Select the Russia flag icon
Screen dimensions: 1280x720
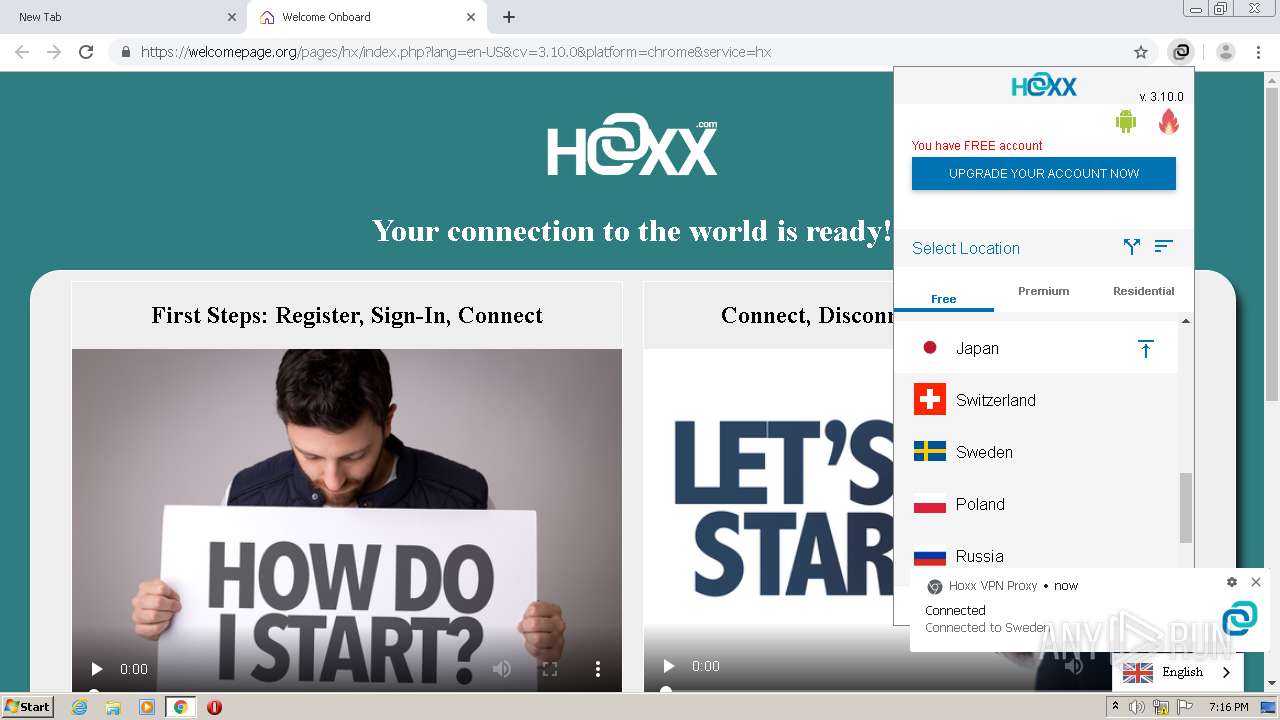point(930,556)
